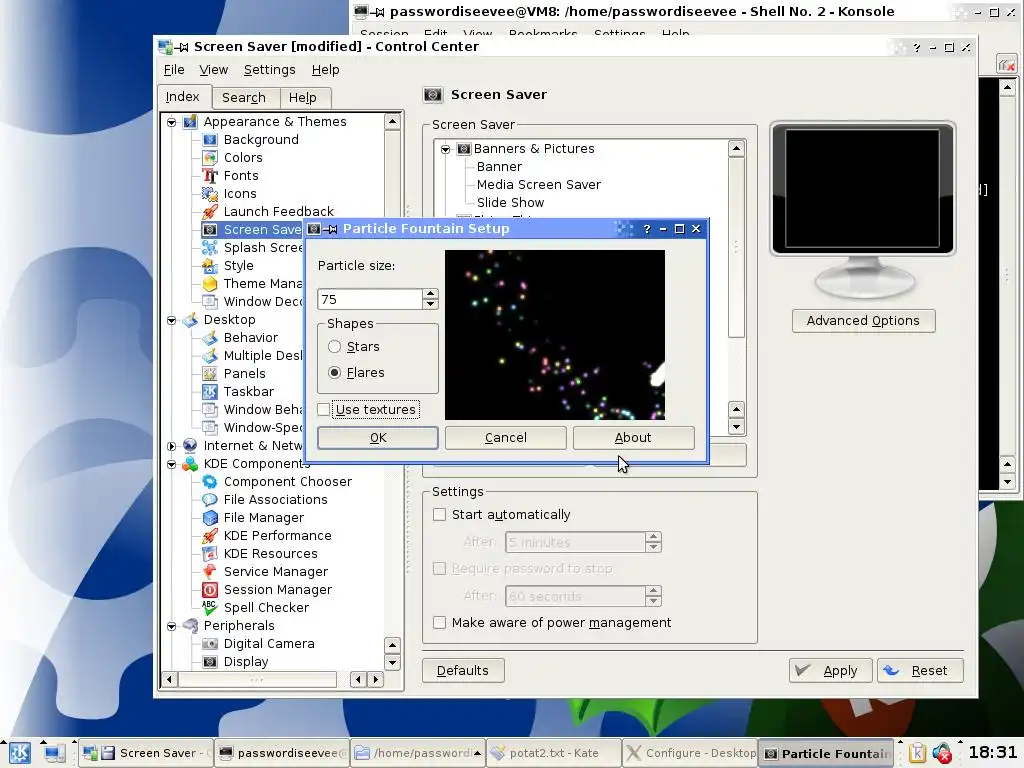
Task: Click the Session Manager icon
Action: click(210, 590)
